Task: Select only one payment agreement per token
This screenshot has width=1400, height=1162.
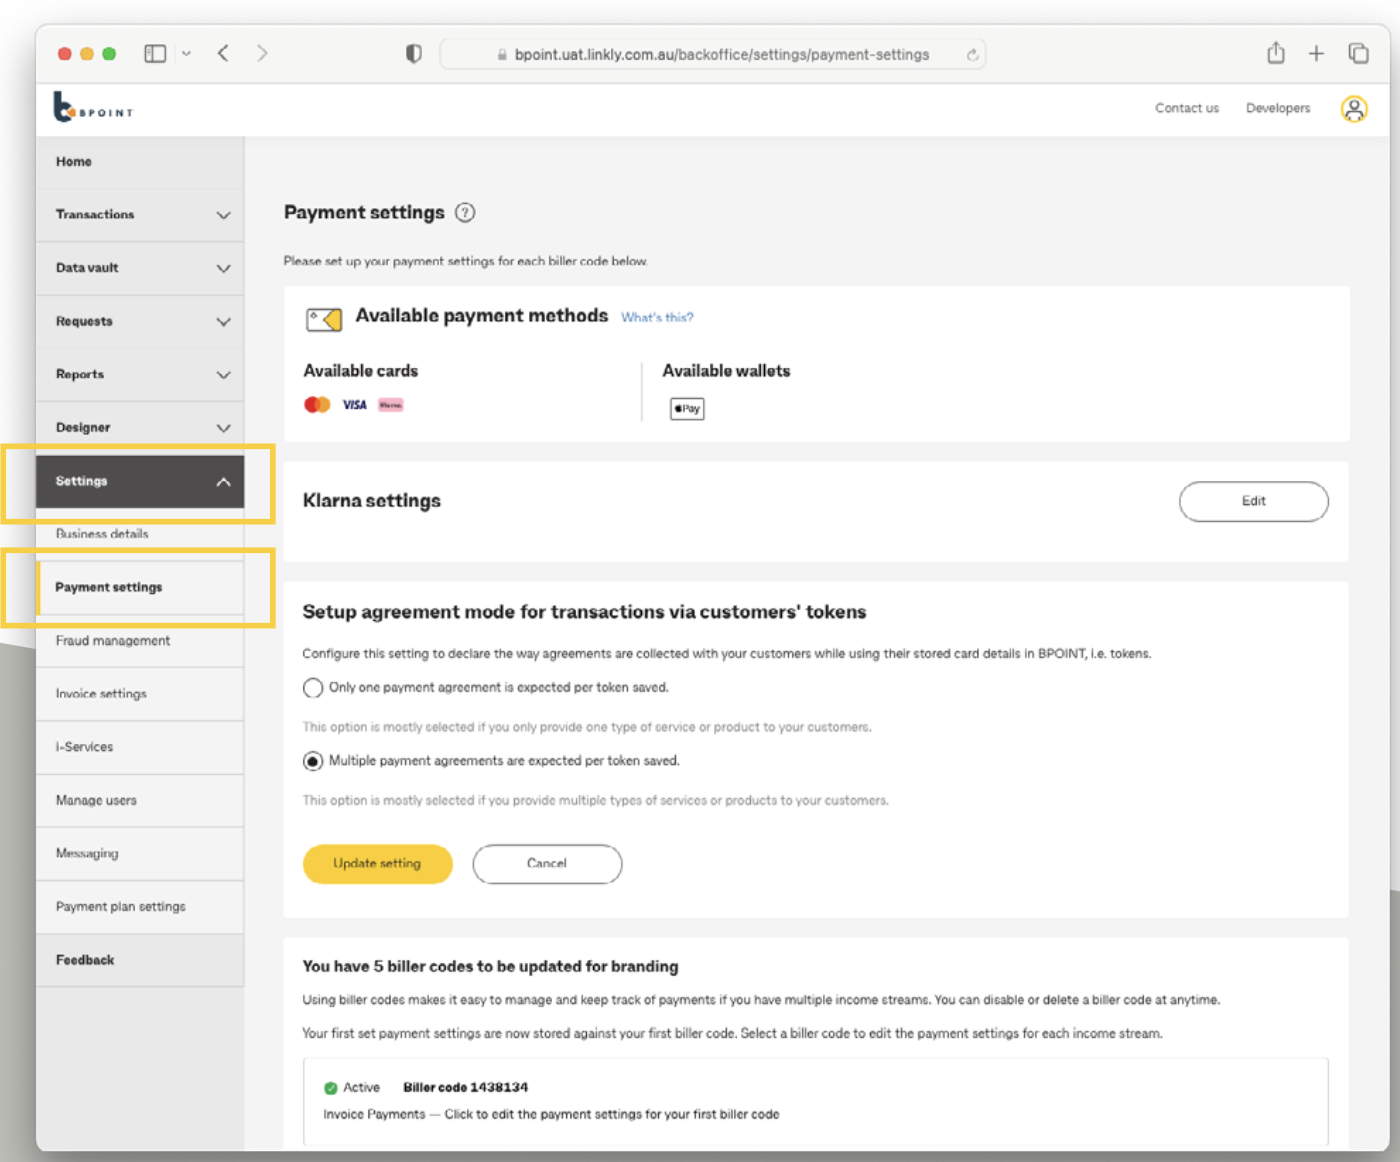Action: coord(312,688)
